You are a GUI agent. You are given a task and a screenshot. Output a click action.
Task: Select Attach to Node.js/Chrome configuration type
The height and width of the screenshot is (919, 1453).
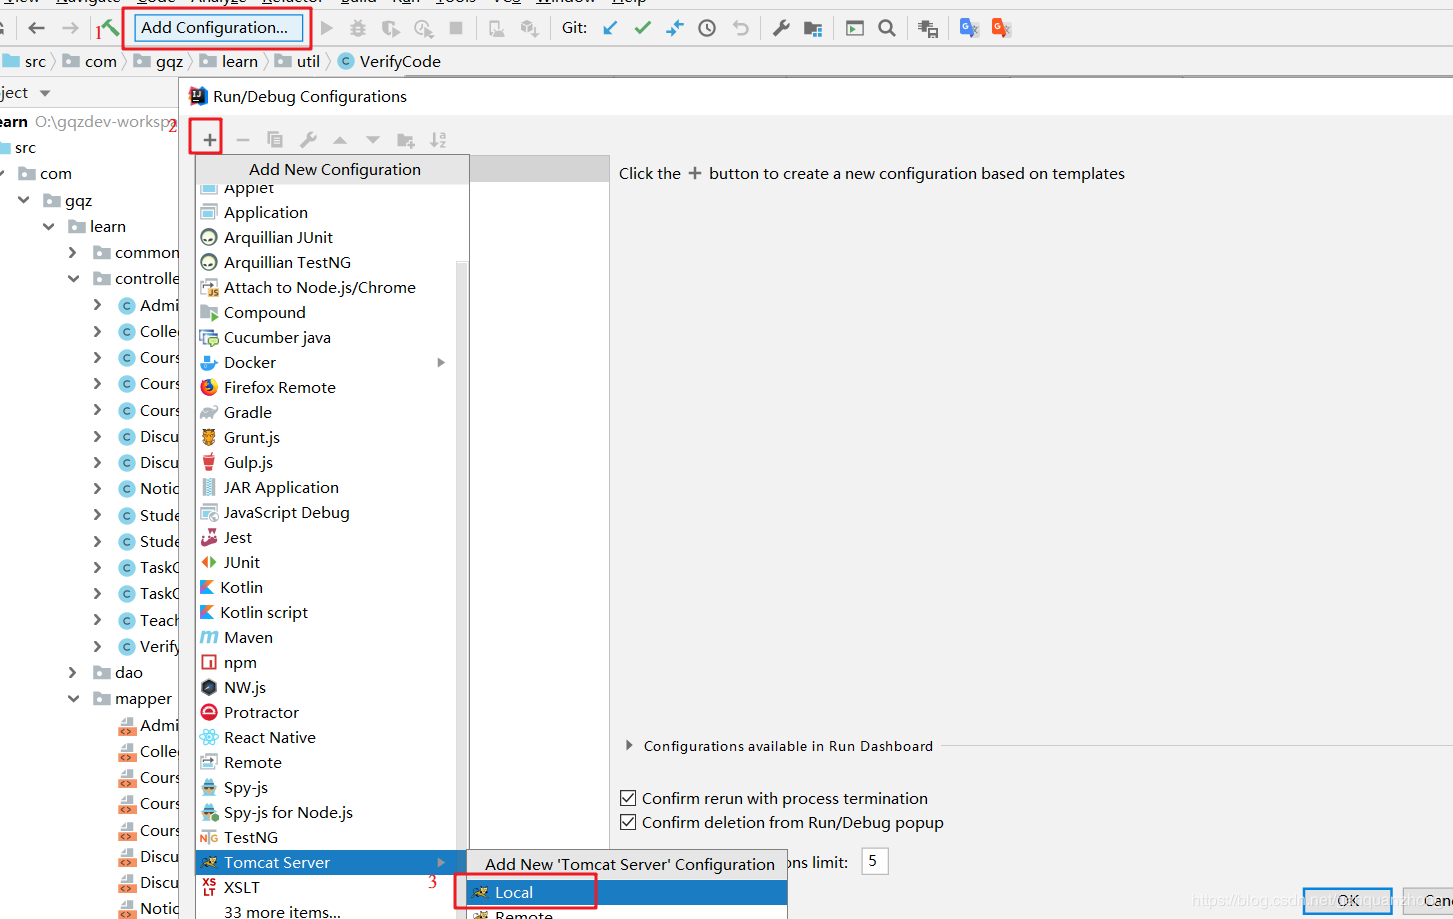coord(326,287)
